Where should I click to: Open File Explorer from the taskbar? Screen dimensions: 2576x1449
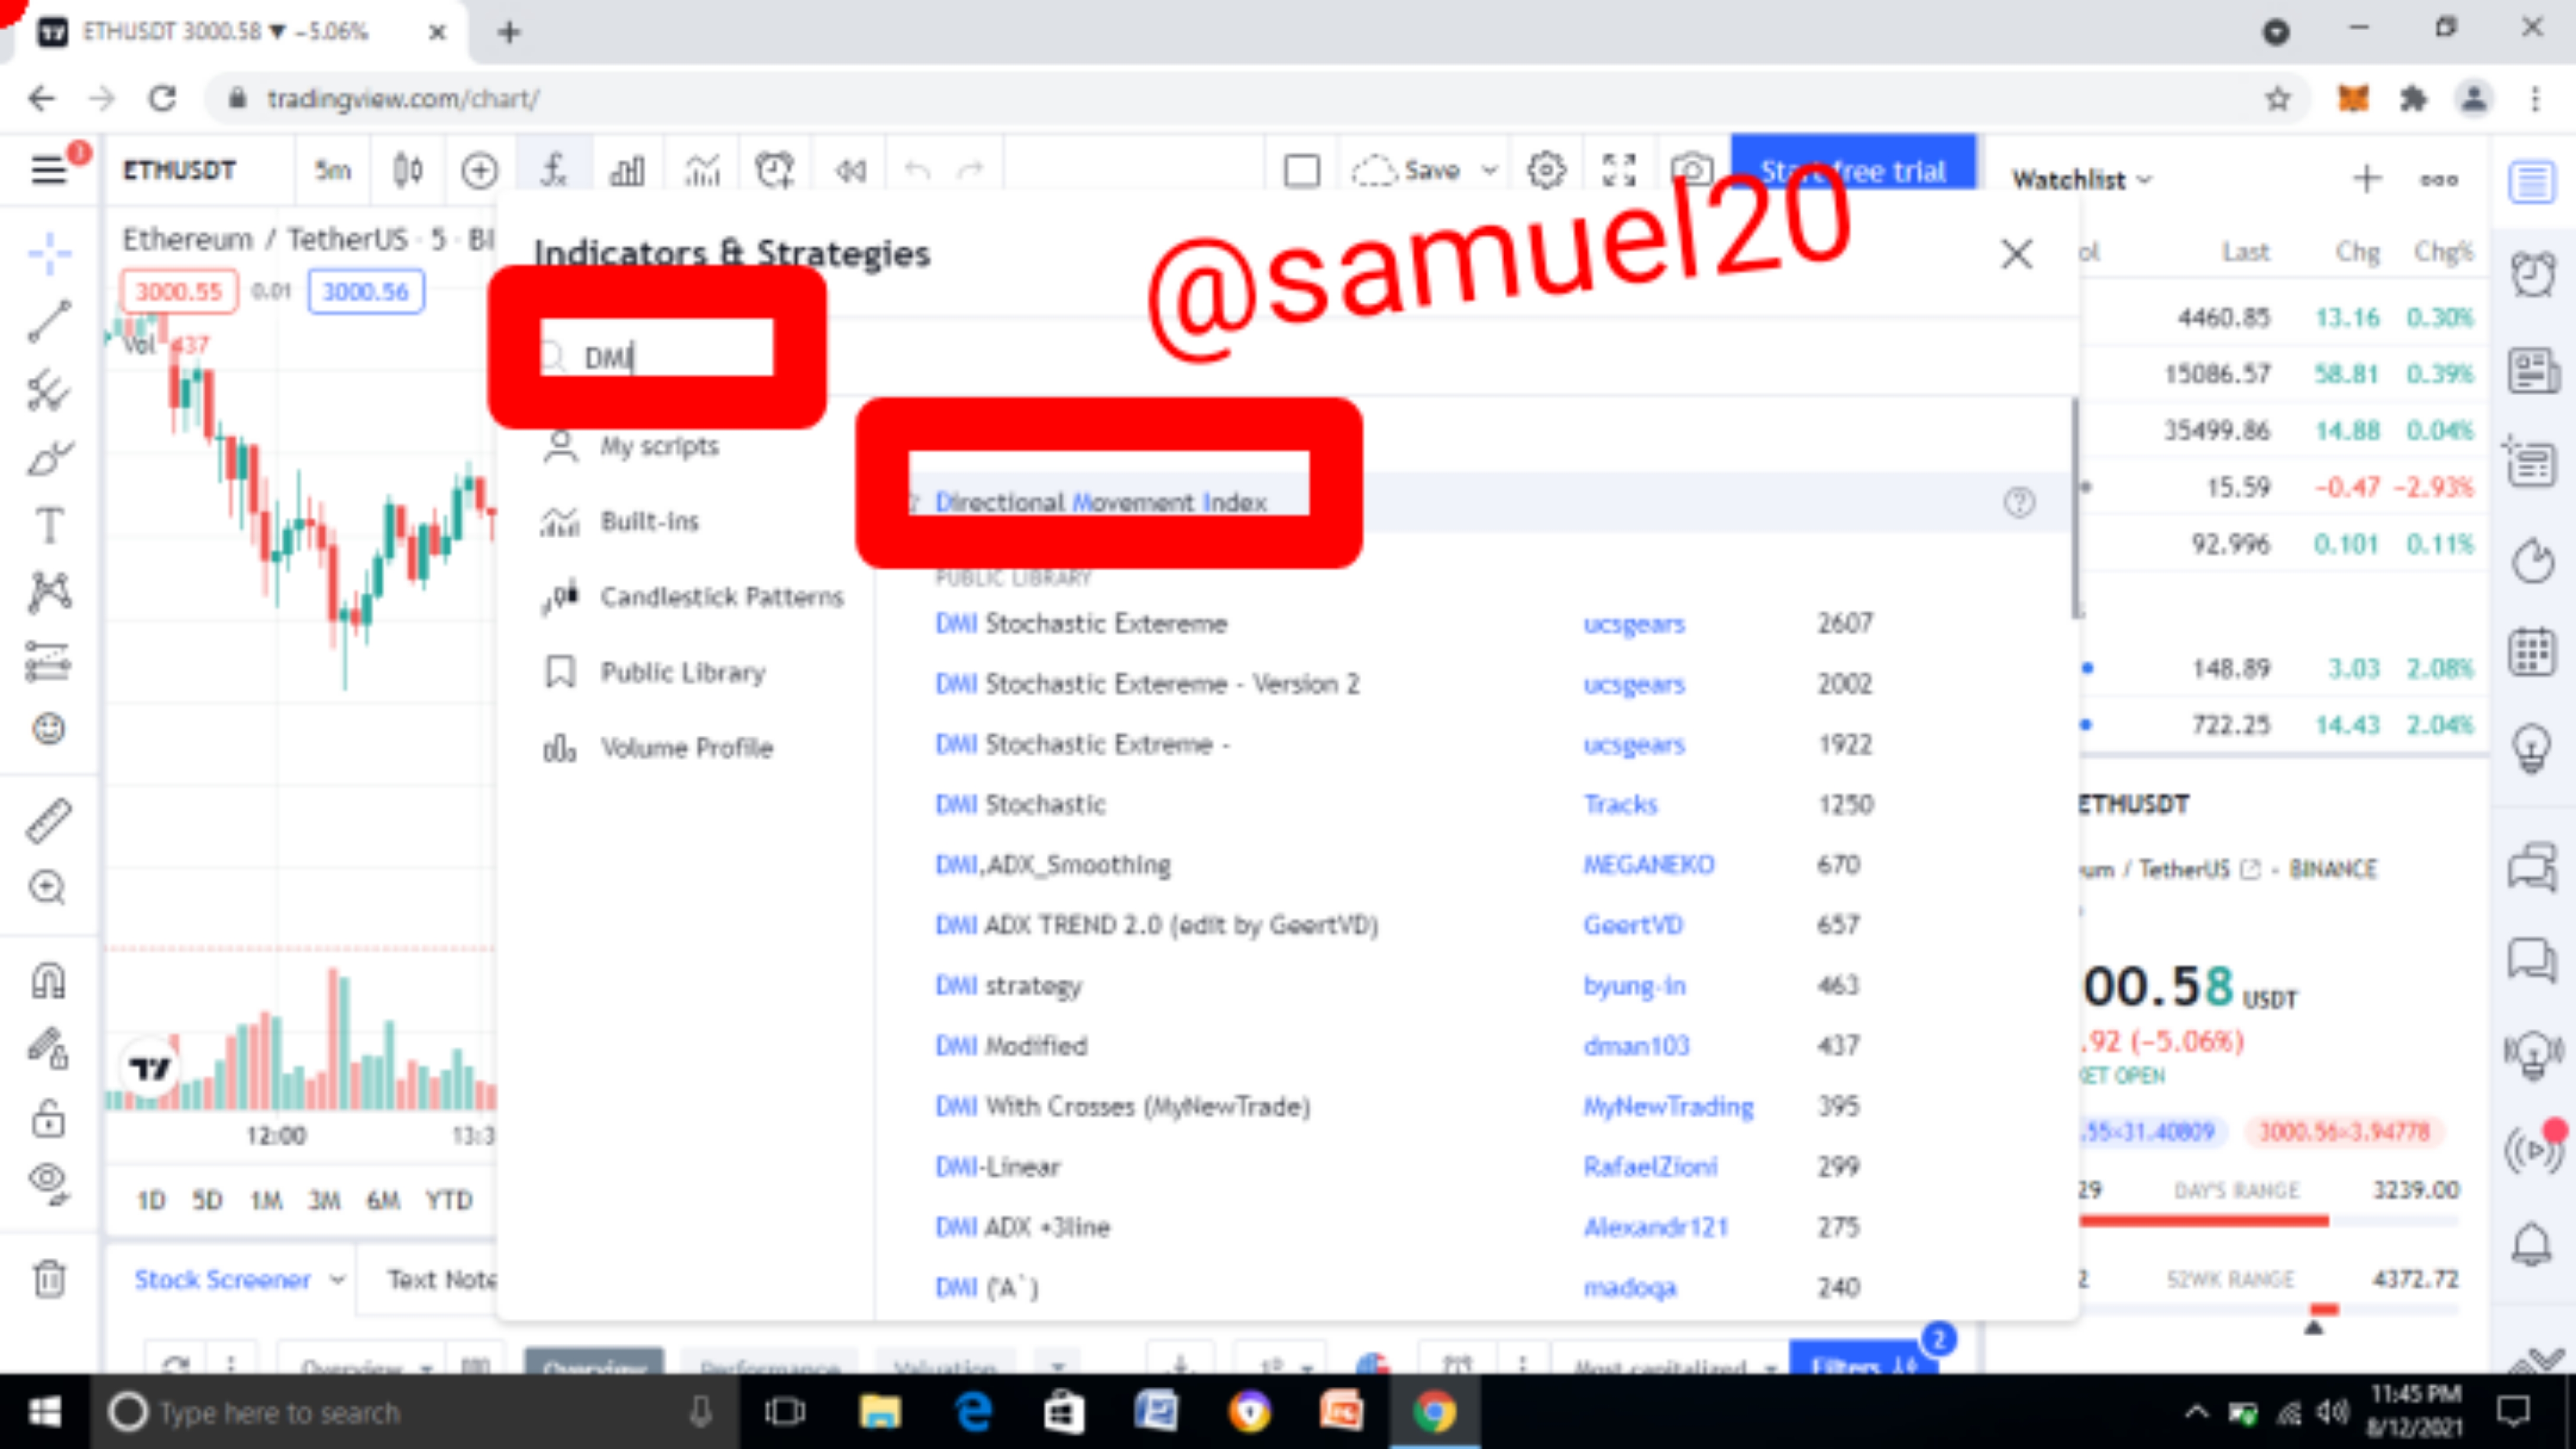point(880,1412)
